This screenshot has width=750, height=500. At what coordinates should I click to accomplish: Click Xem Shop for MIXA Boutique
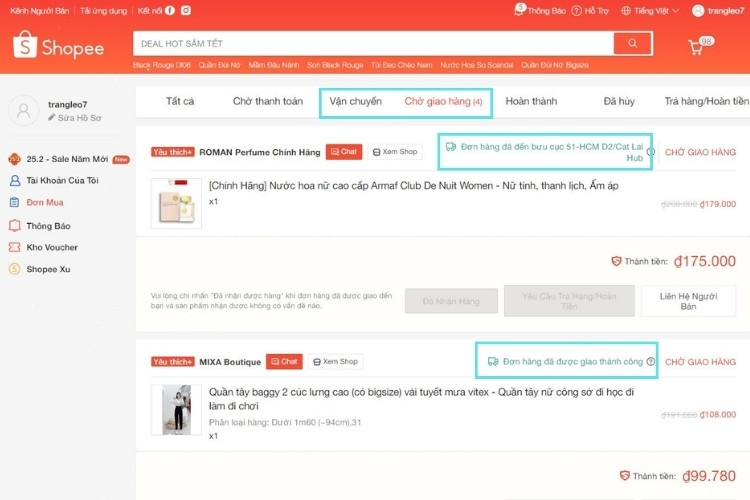(336, 361)
